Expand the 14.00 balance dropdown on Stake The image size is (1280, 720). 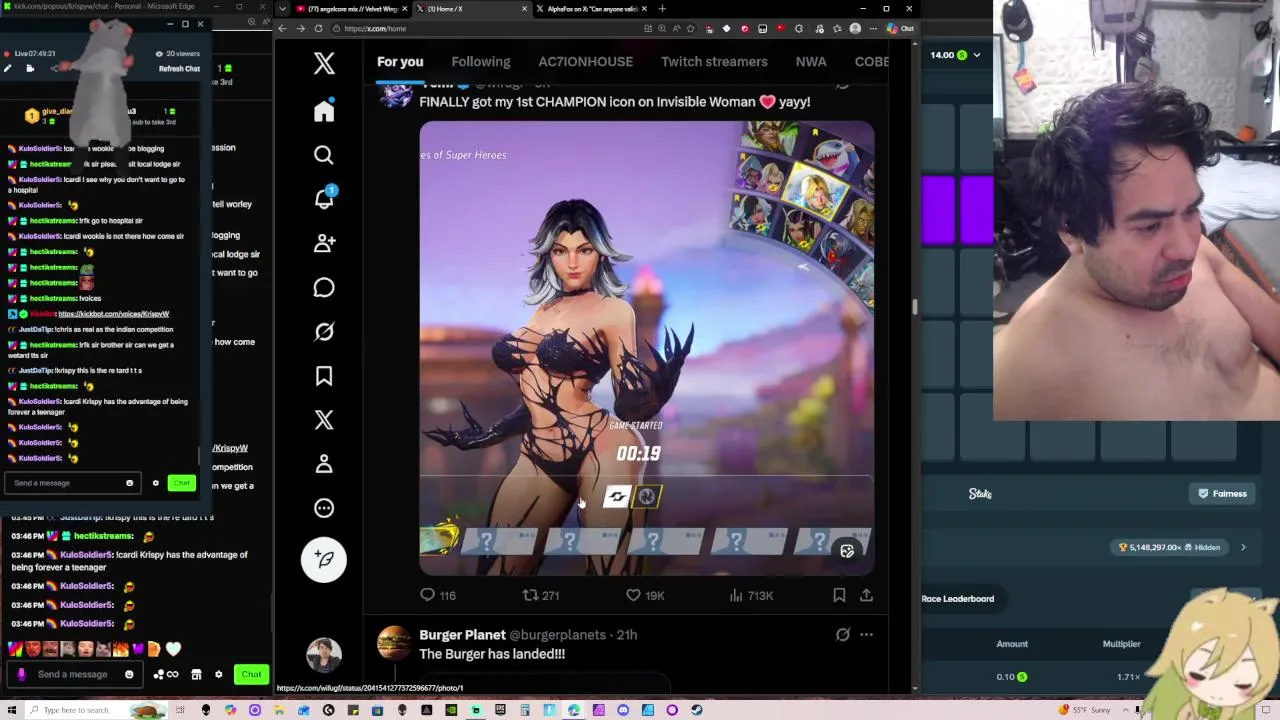point(977,55)
